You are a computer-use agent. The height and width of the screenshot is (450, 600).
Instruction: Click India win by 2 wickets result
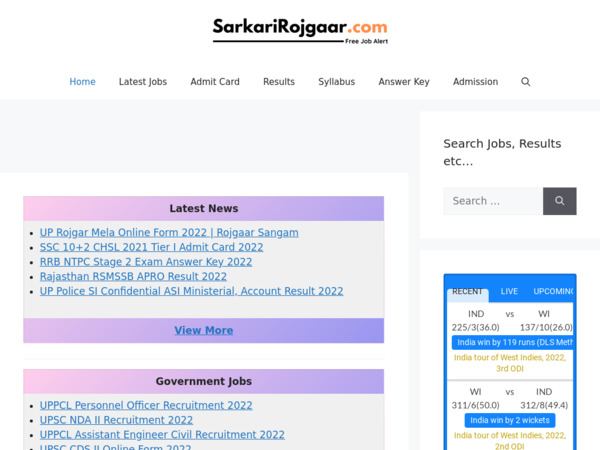click(510, 420)
